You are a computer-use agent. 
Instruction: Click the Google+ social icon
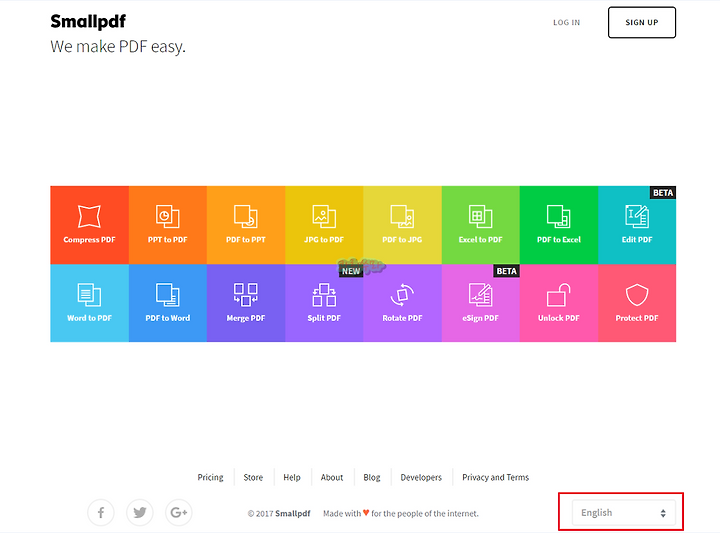179,512
